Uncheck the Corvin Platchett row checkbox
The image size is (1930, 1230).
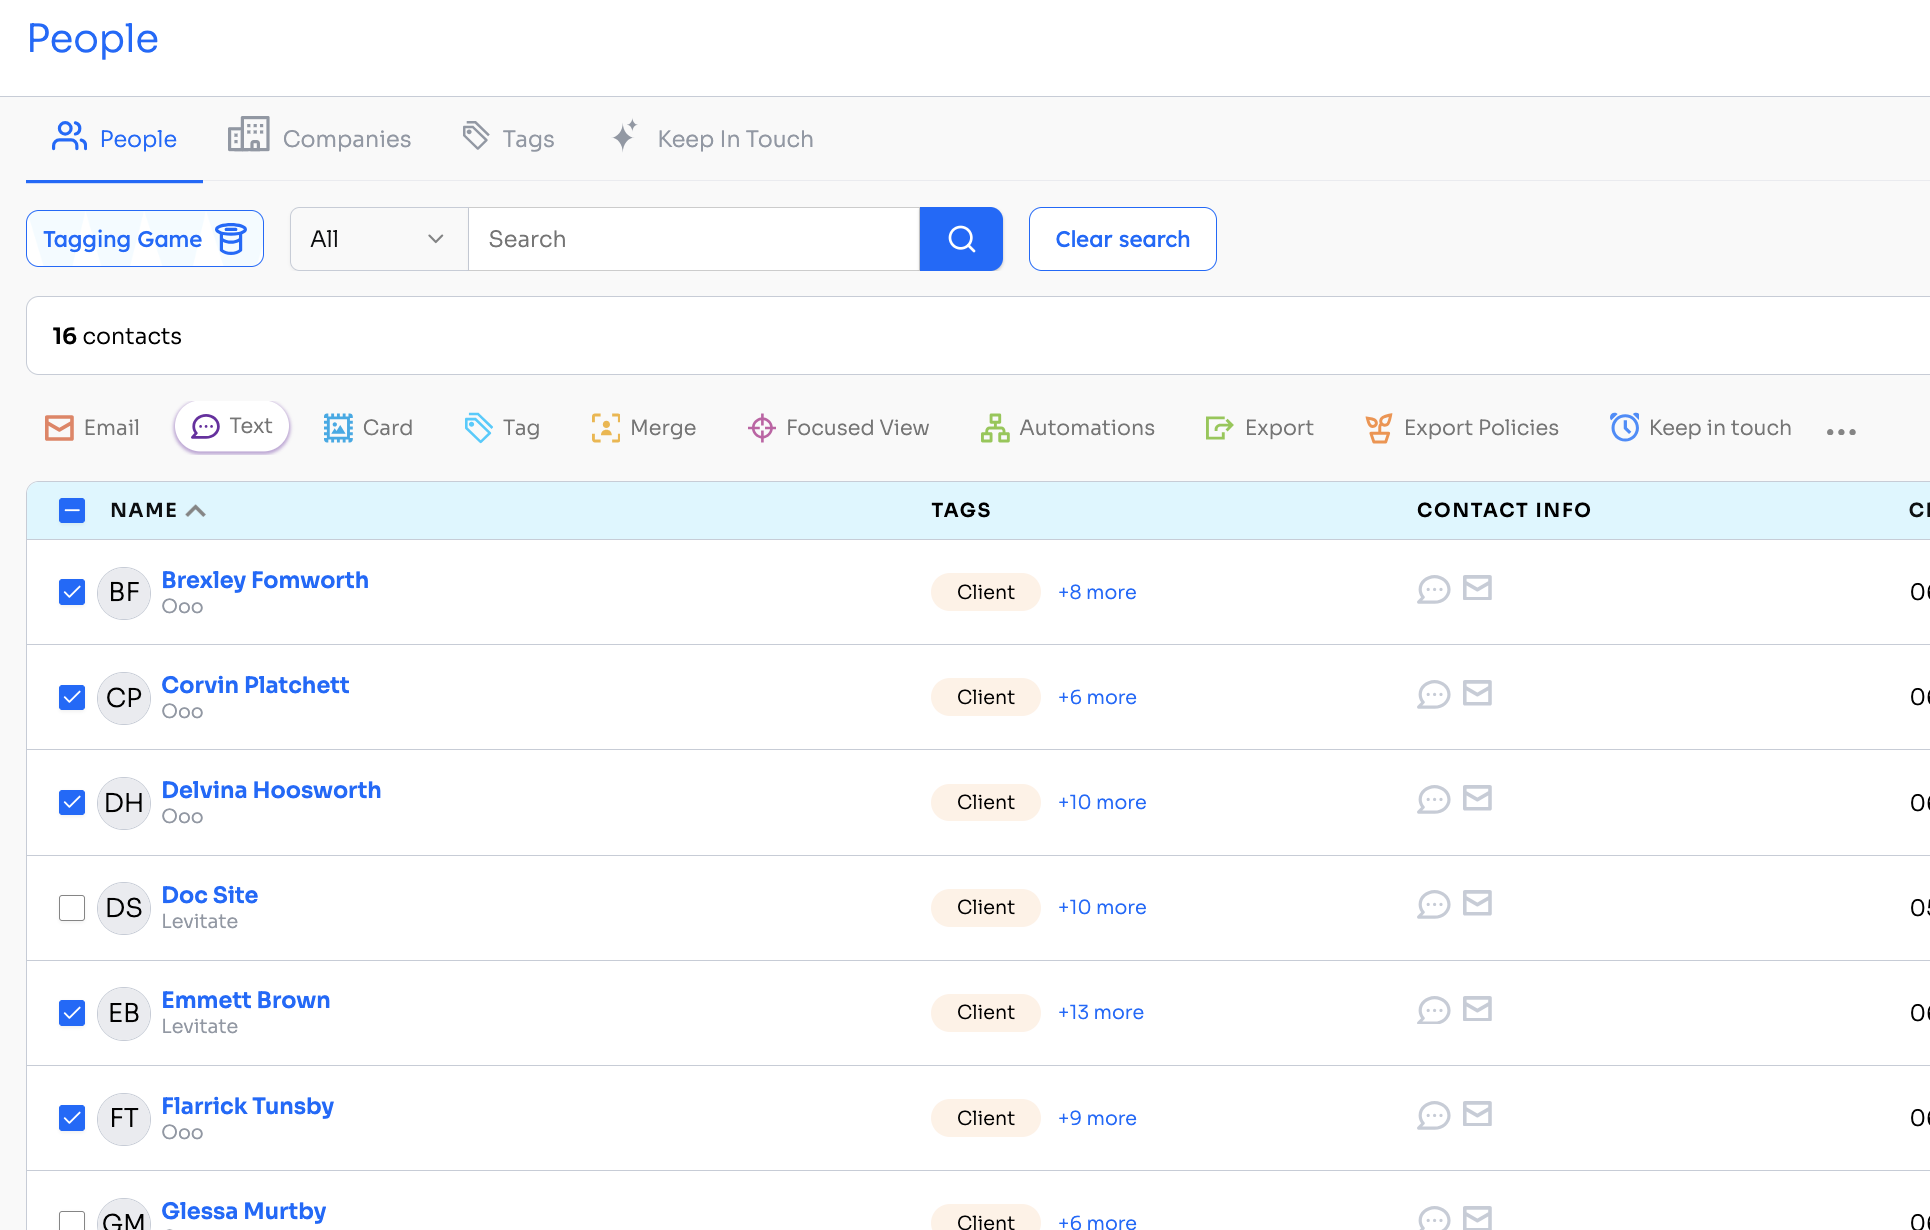pyautogui.click(x=72, y=697)
